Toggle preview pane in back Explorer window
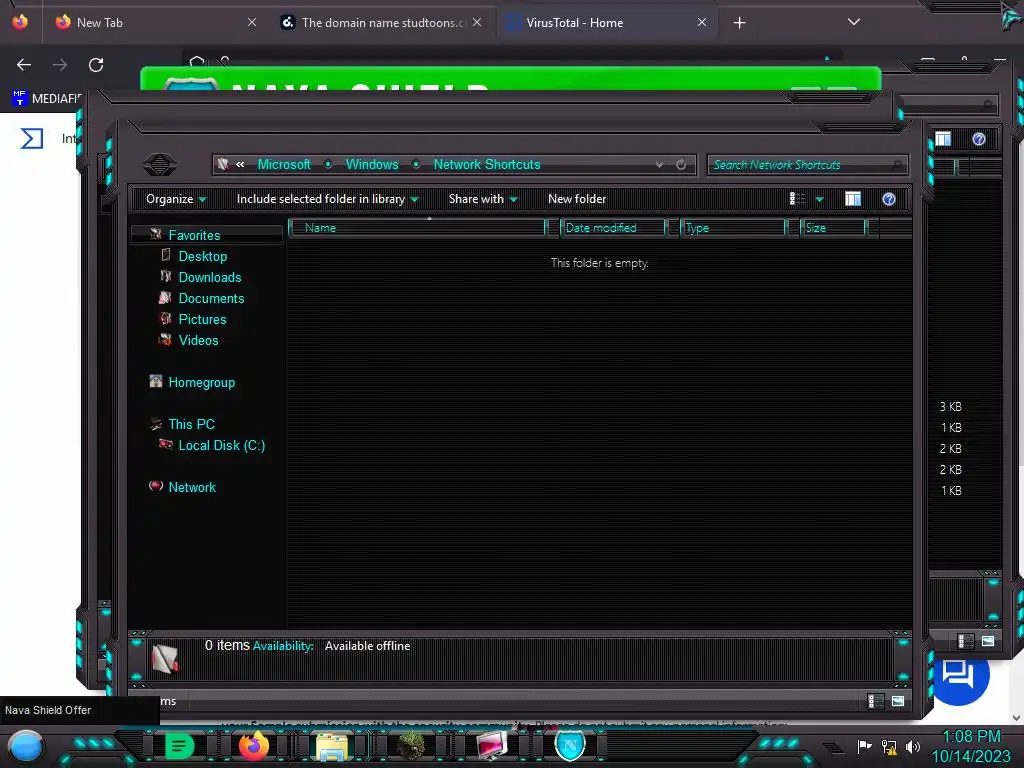This screenshot has height=768, width=1024. 942,138
